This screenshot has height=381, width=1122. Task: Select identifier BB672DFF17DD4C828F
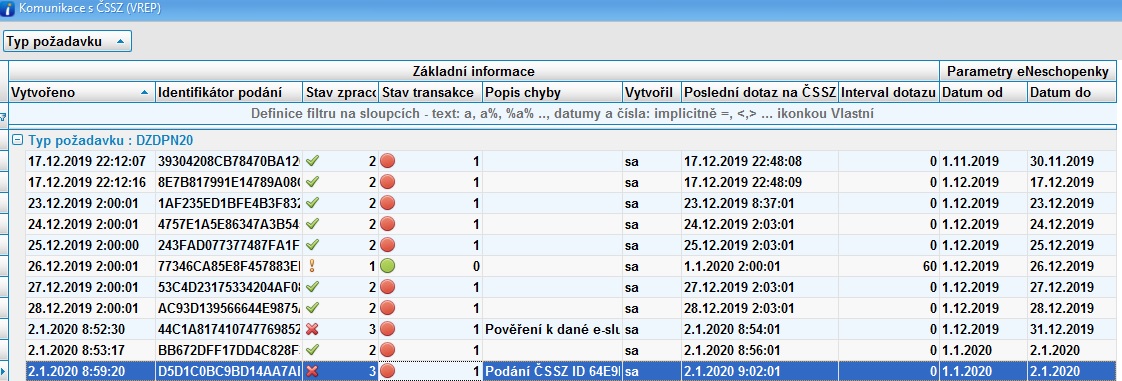point(228,350)
